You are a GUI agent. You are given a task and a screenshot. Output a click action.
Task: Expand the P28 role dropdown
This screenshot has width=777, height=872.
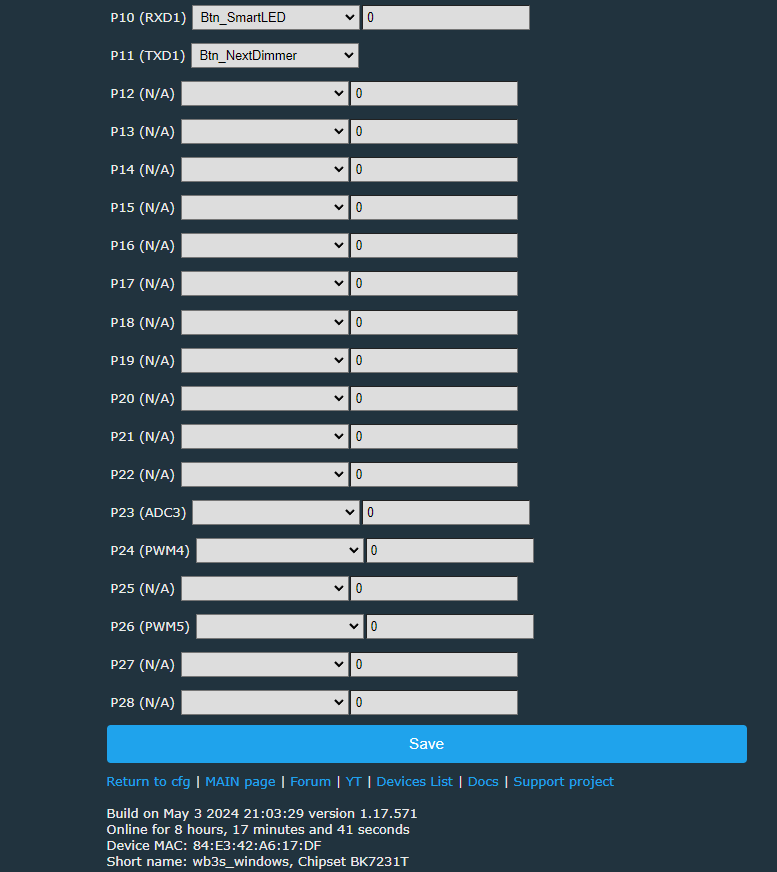pos(265,703)
